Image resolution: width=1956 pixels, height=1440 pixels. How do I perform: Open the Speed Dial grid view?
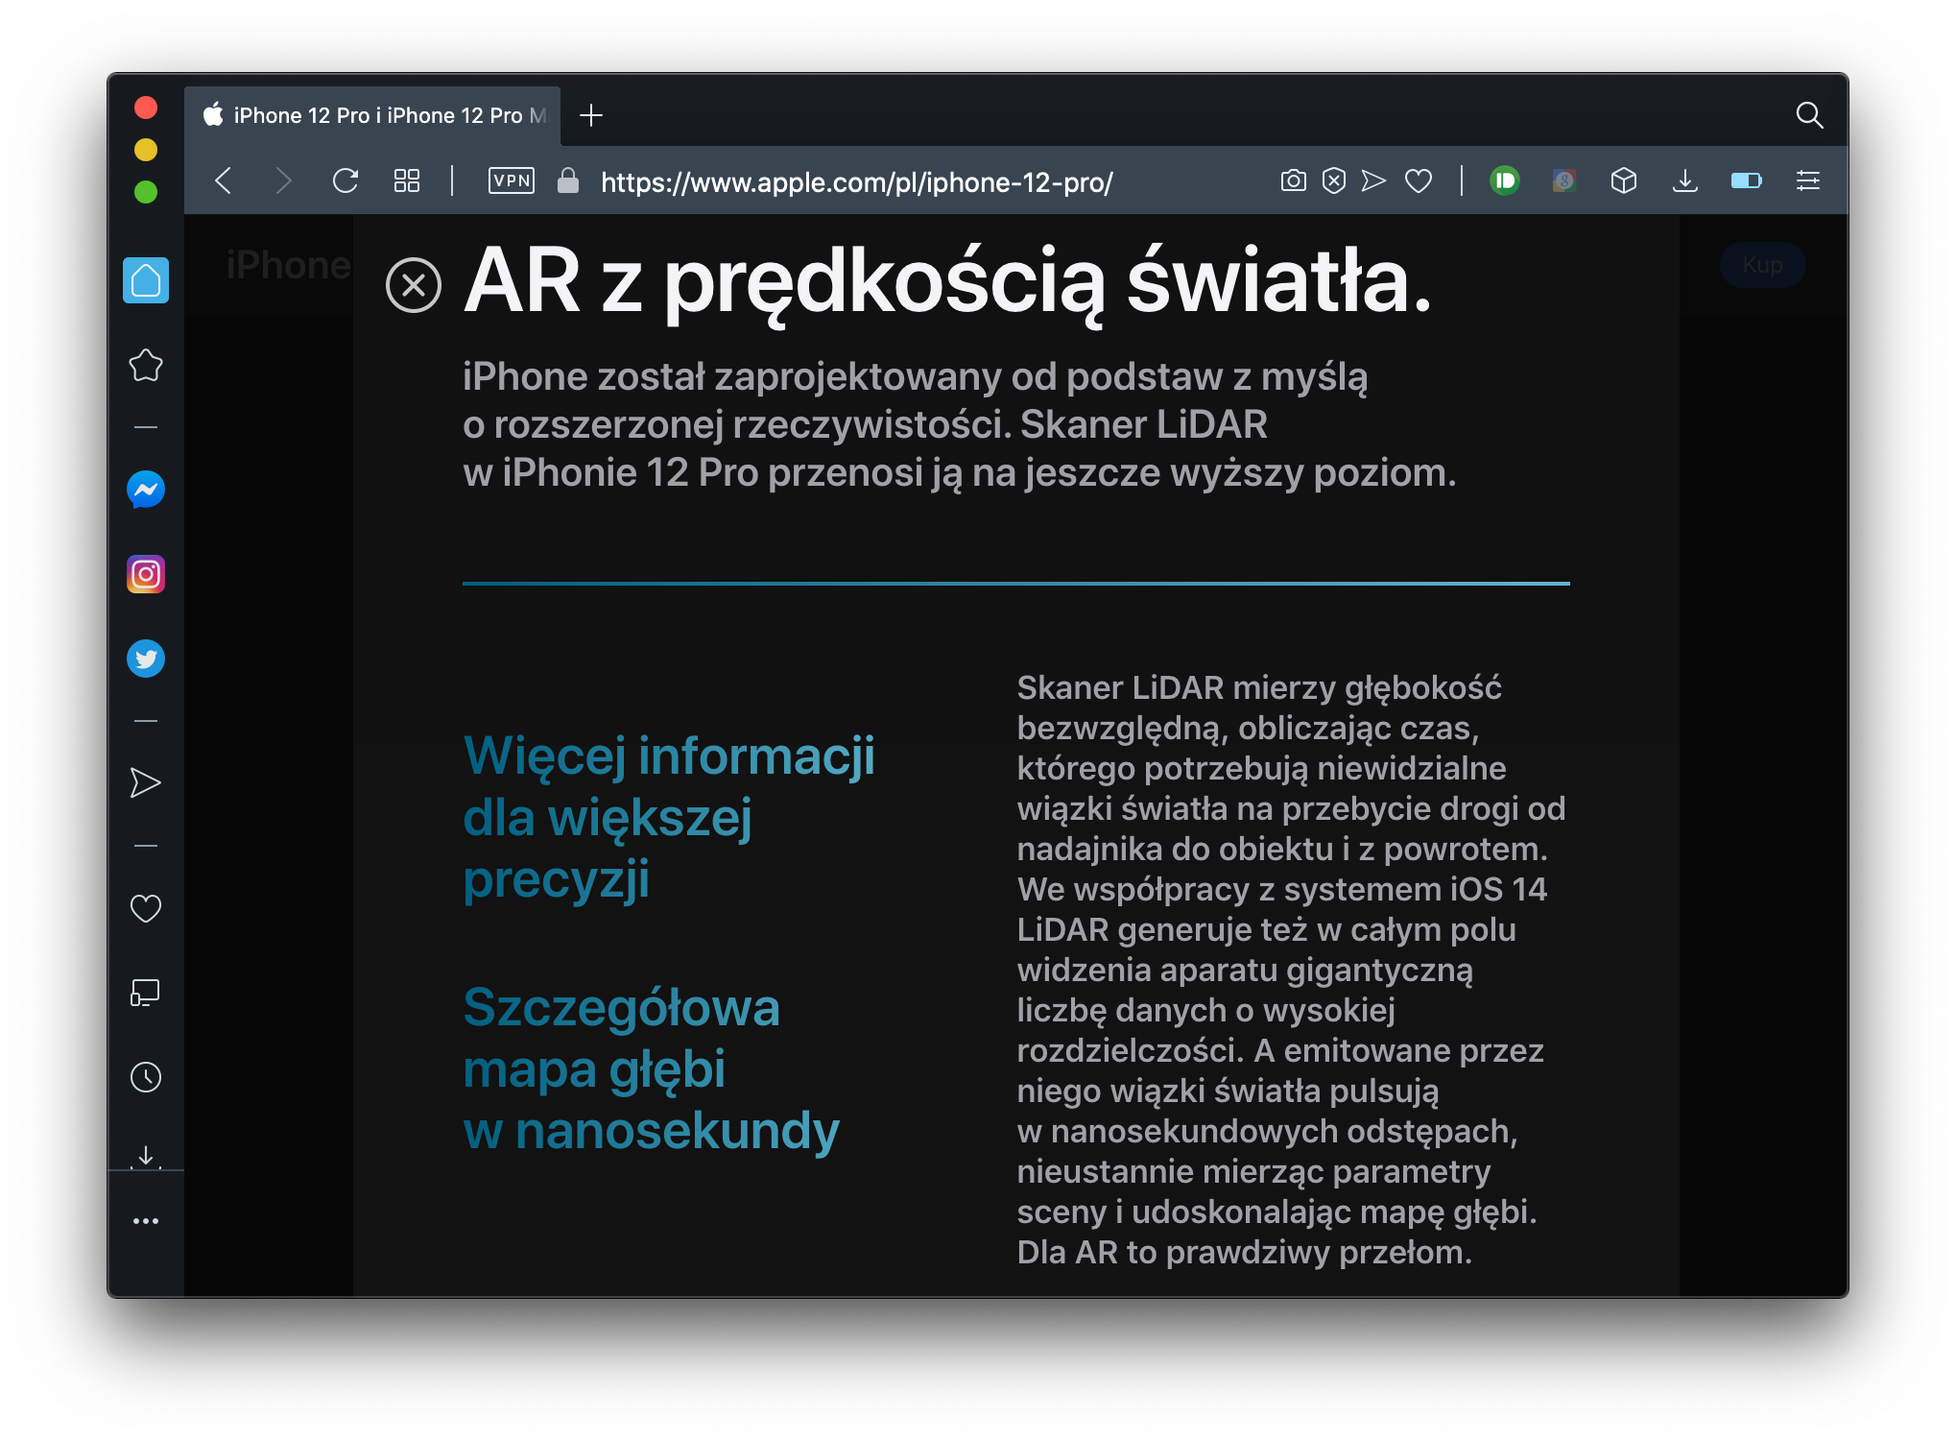[x=407, y=181]
